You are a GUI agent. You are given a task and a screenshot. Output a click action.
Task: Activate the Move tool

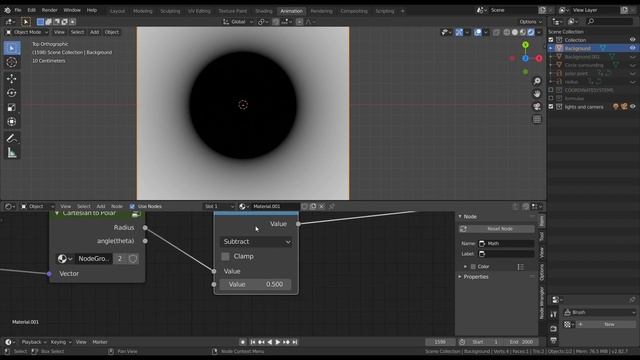coord(12,79)
